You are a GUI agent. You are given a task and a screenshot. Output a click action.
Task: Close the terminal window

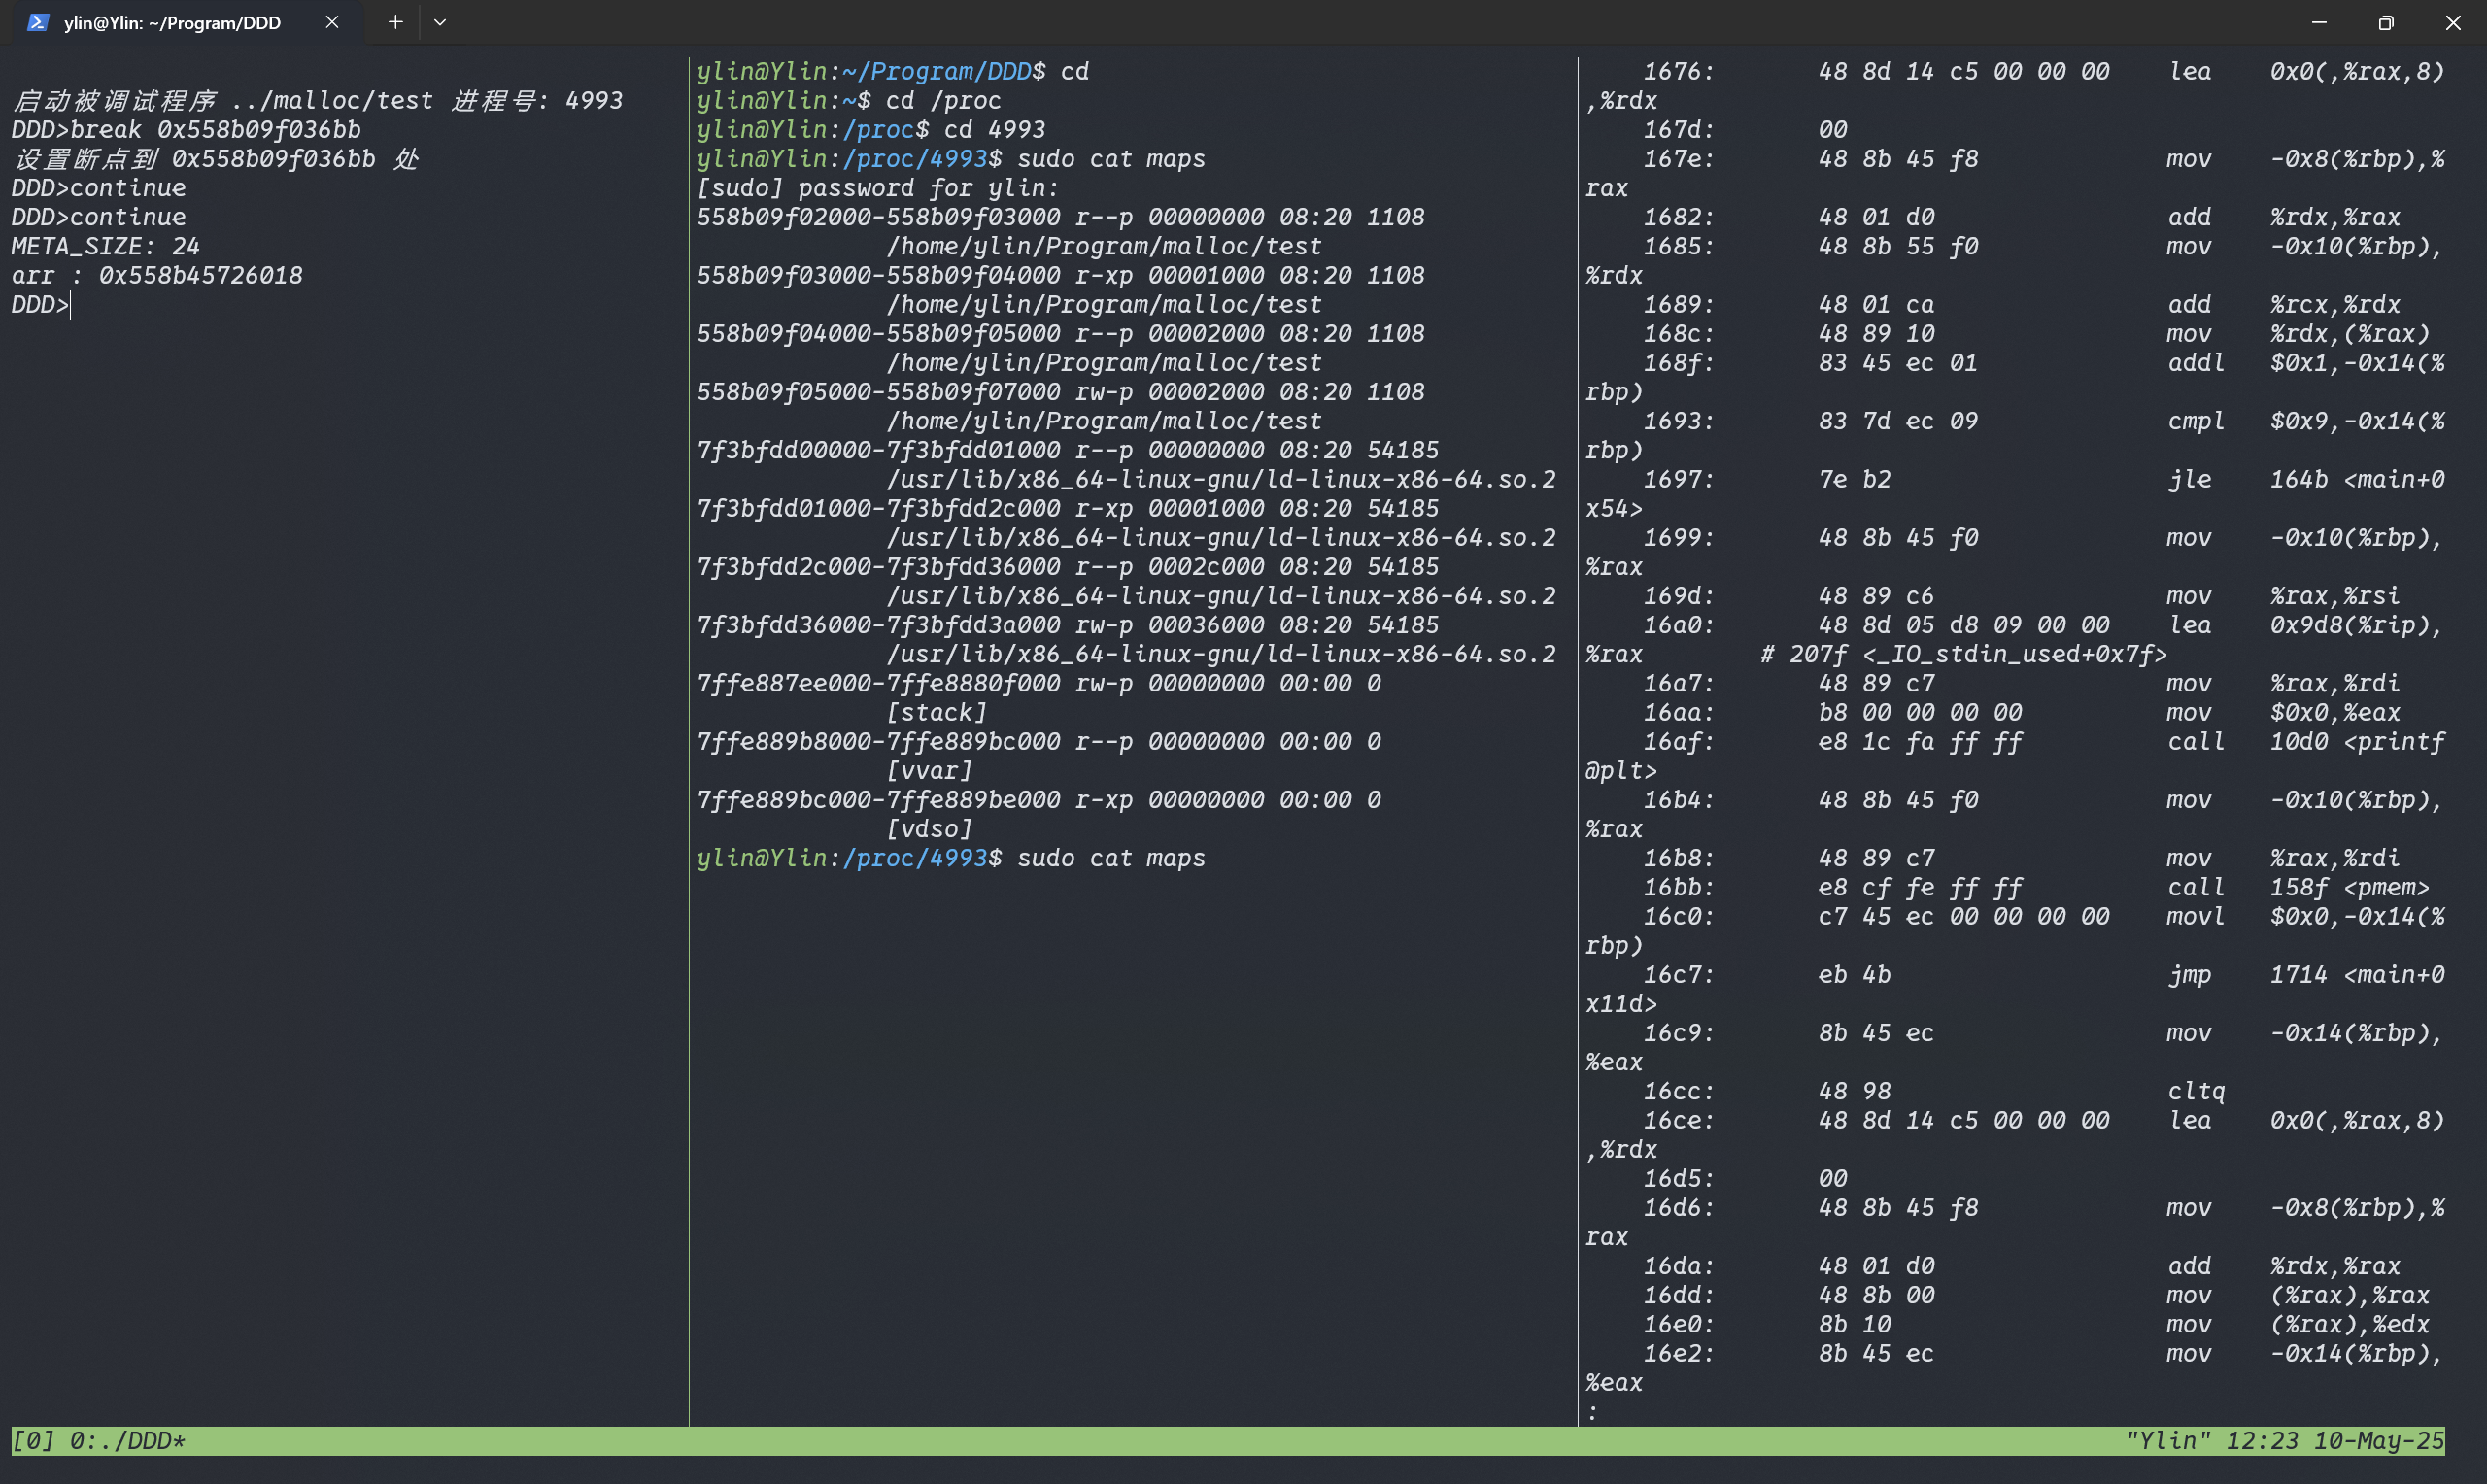pyautogui.click(x=2453, y=22)
